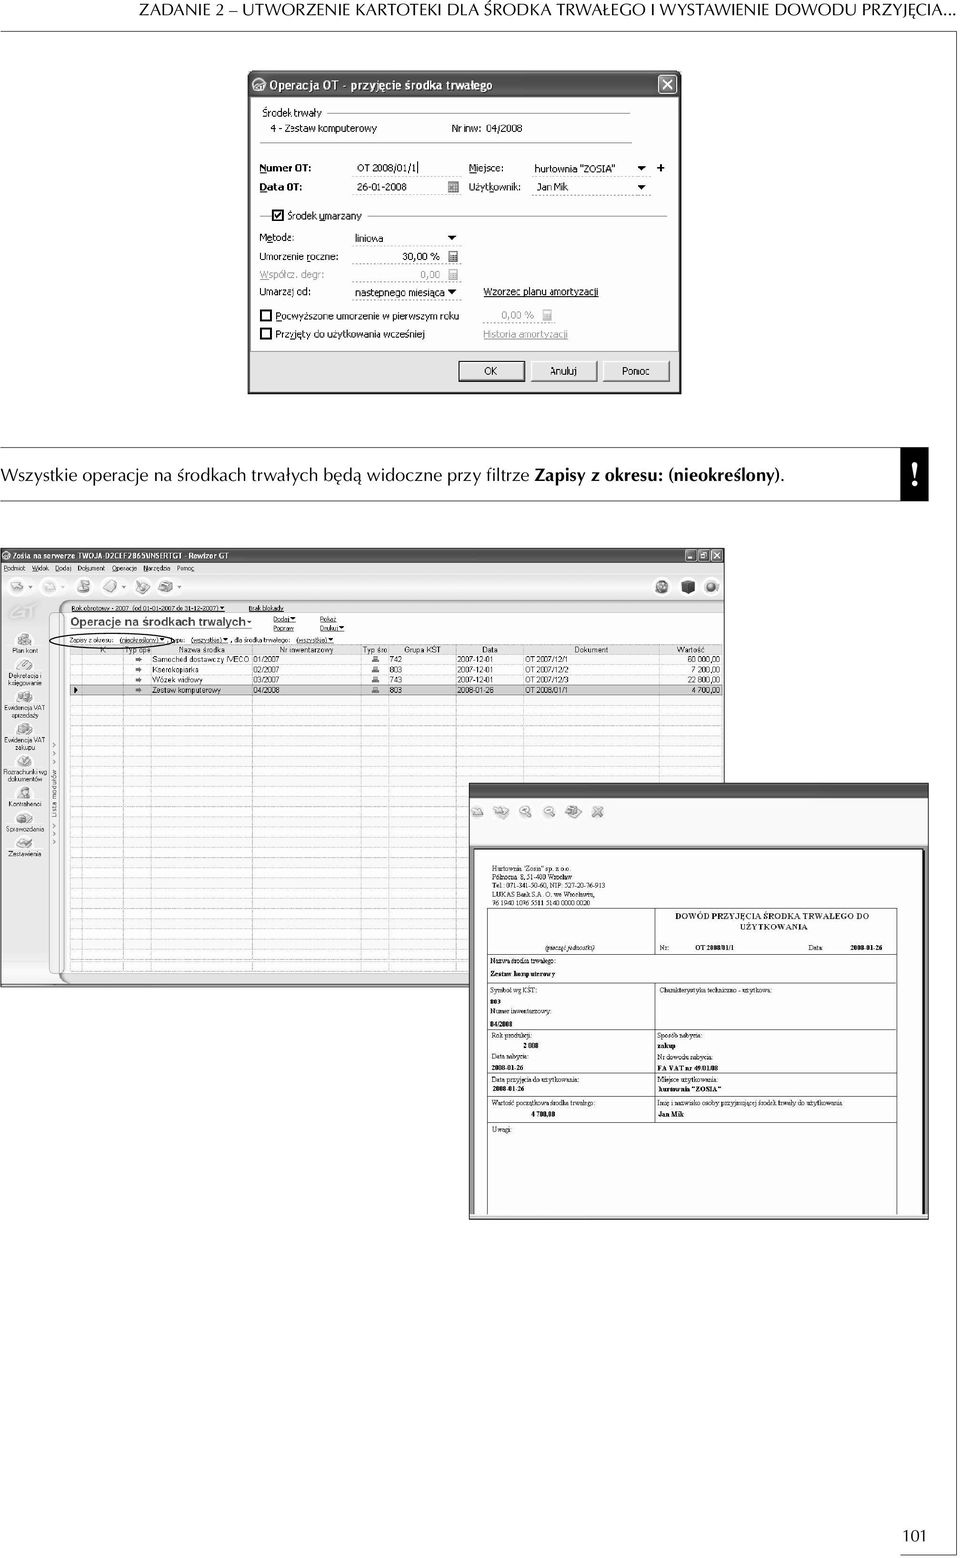Open the typu (wszystkie) filter dropdown
The width and height of the screenshot is (960, 1558).
point(209,640)
